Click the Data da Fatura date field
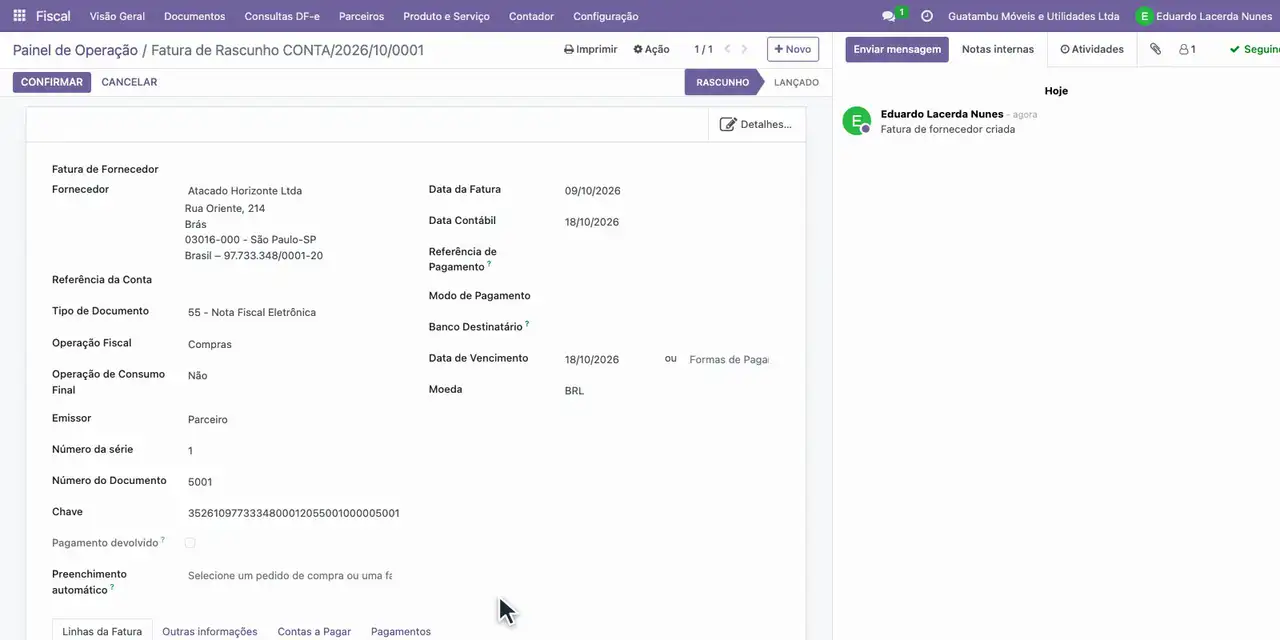The width and height of the screenshot is (1280, 640). click(666, 191)
